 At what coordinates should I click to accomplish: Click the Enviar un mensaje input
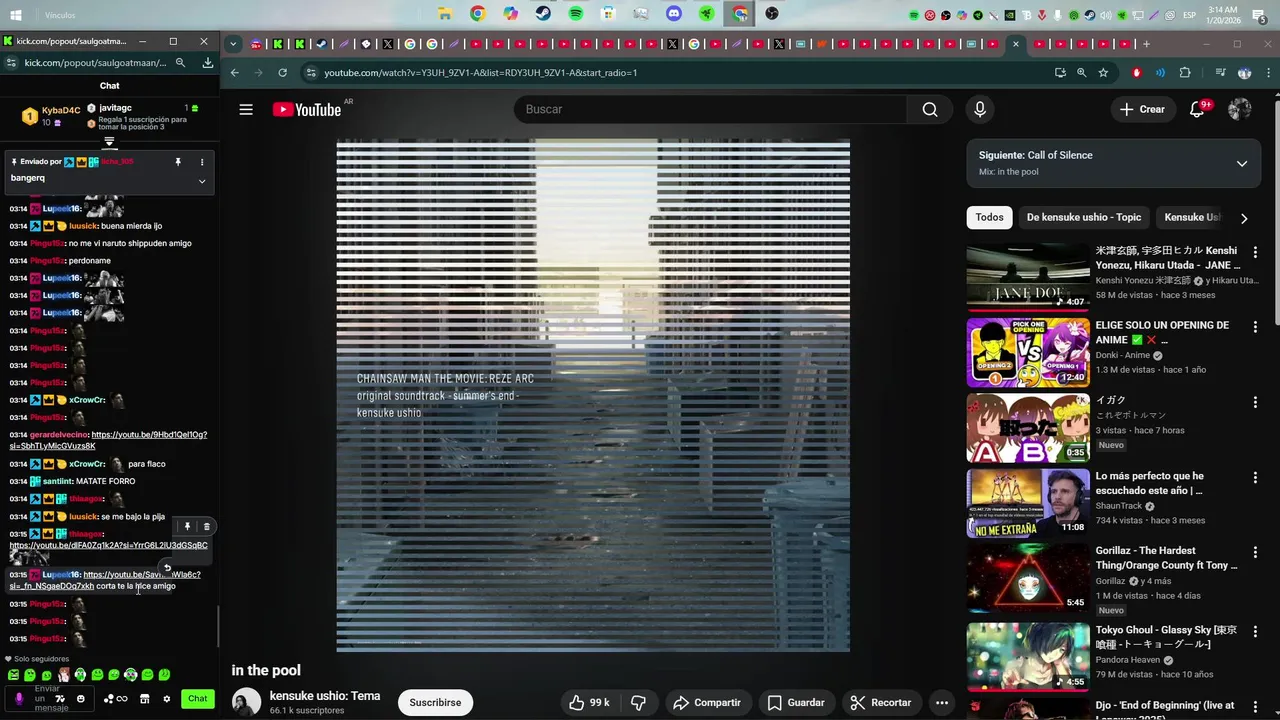[47, 698]
